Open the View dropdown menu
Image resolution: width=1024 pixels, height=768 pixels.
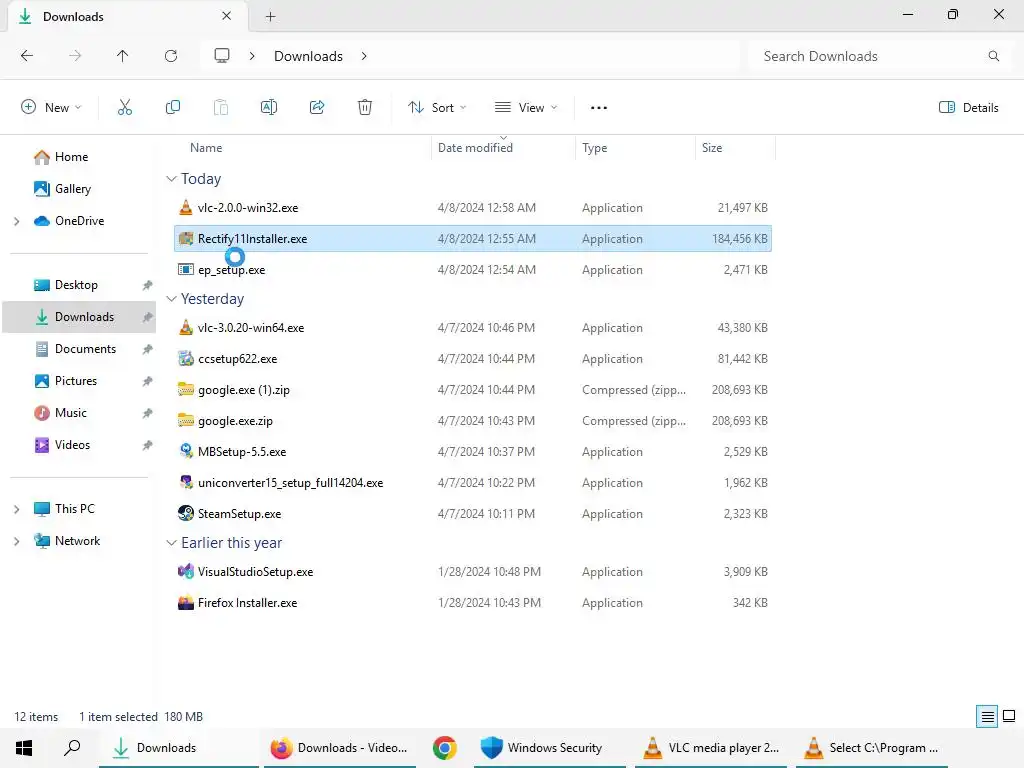[526, 108]
